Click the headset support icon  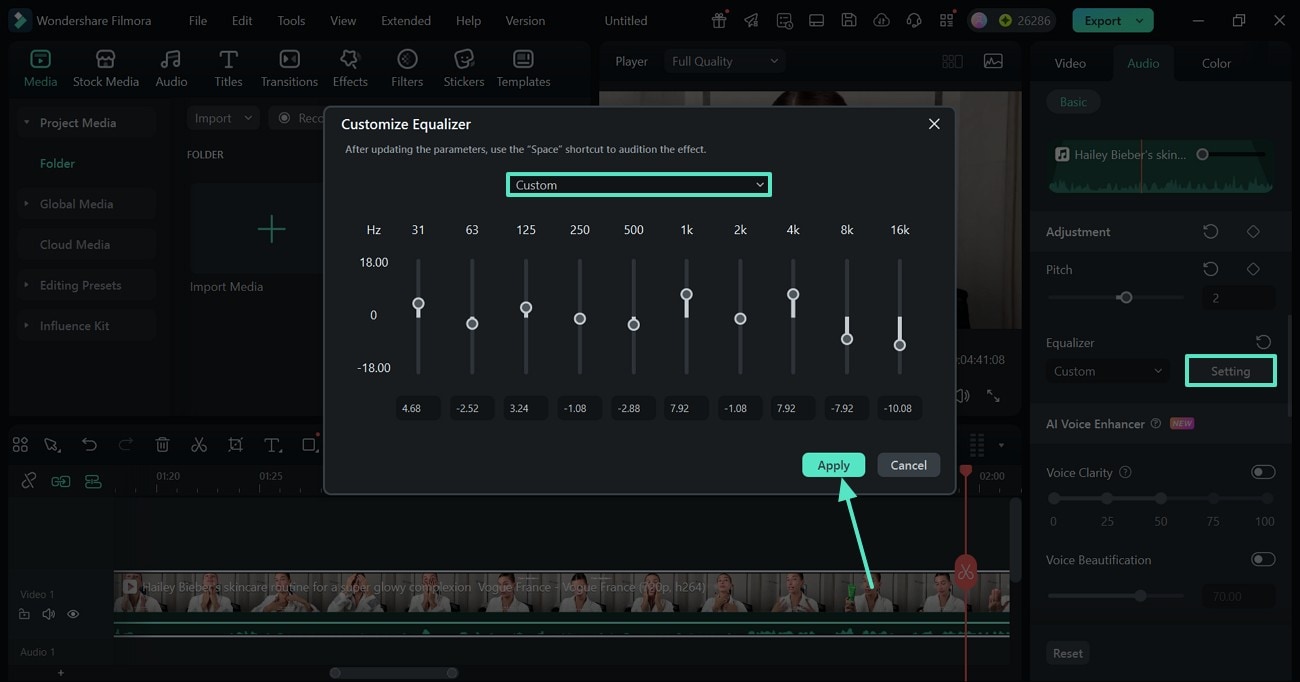[x=913, y=20]
